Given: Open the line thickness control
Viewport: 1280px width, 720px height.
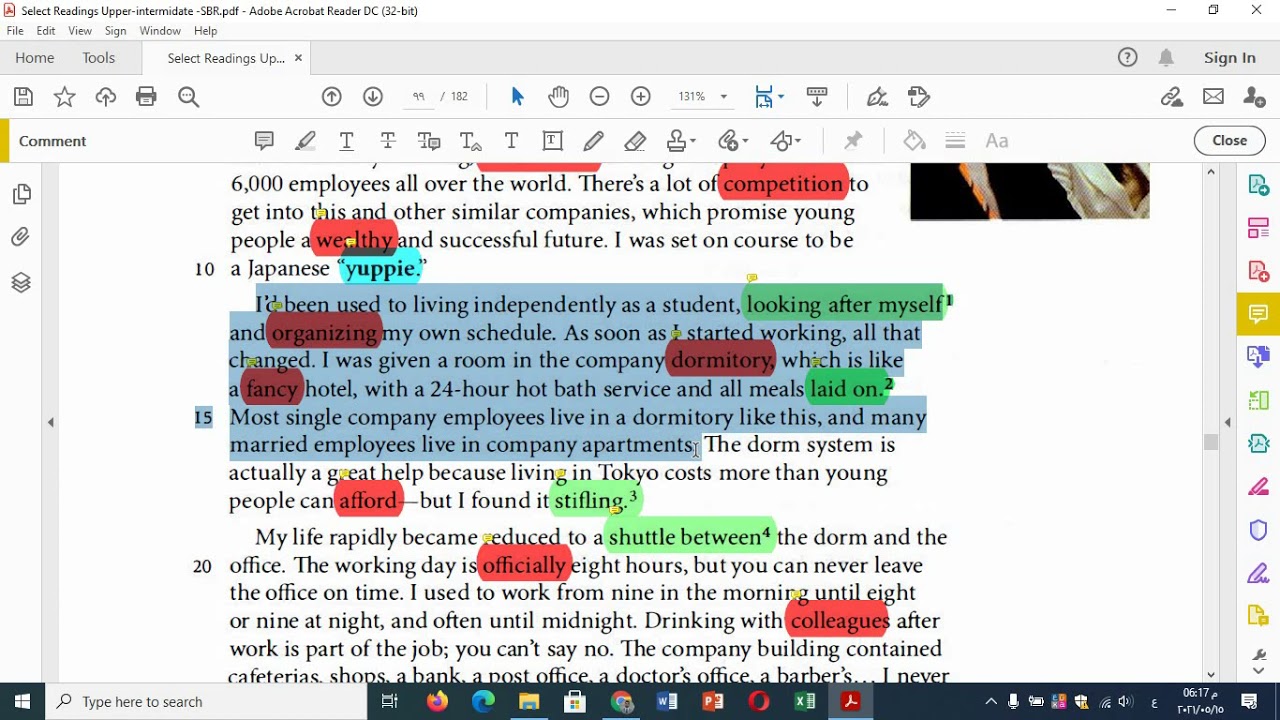Looking at the screenshot, I should (955, 141).
